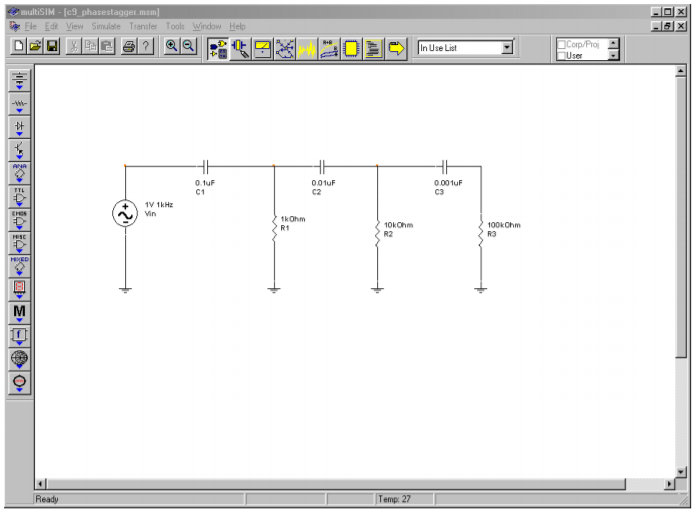Open the Sources component bin

19,80
